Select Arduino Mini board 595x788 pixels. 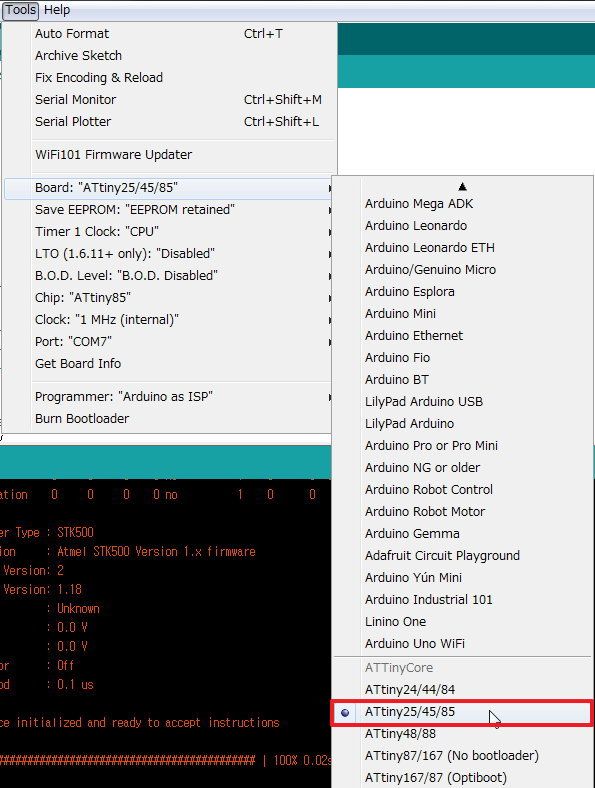tap(463, 314)
